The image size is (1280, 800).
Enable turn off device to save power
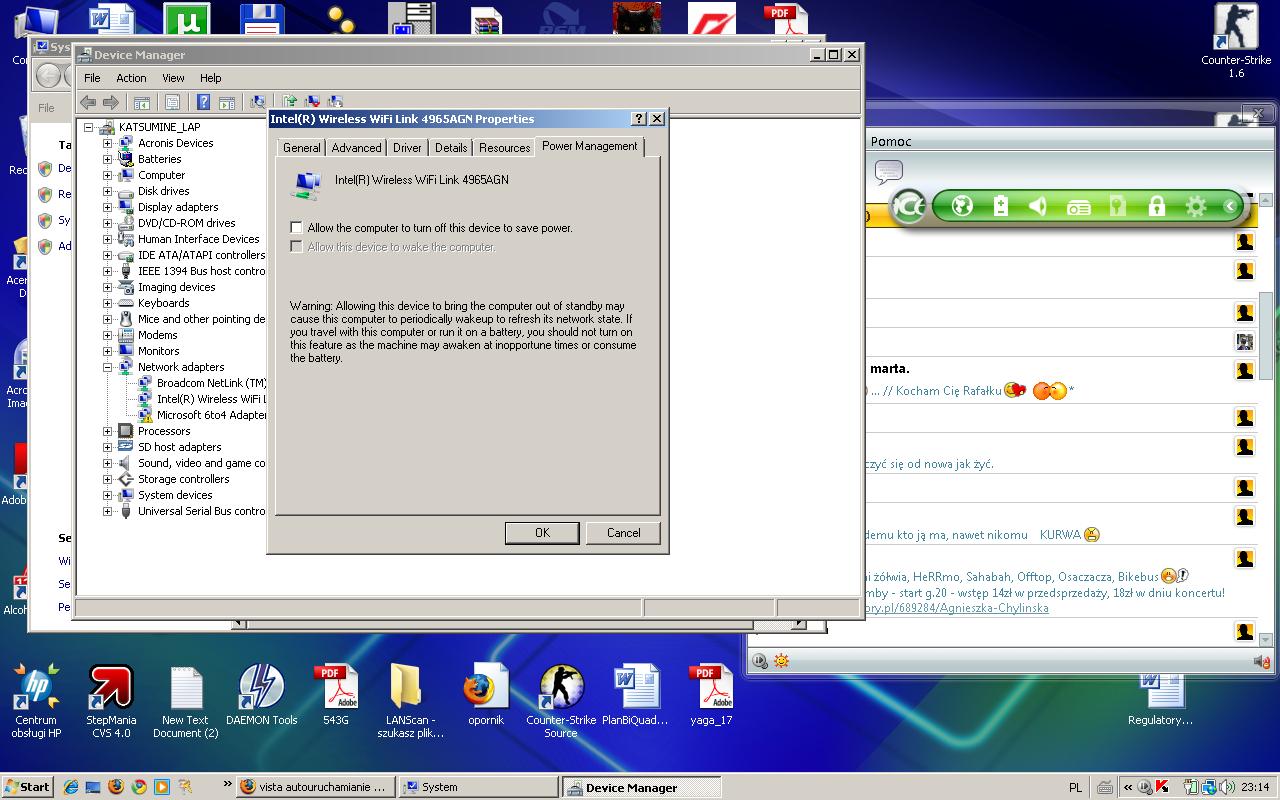(296, 228)
